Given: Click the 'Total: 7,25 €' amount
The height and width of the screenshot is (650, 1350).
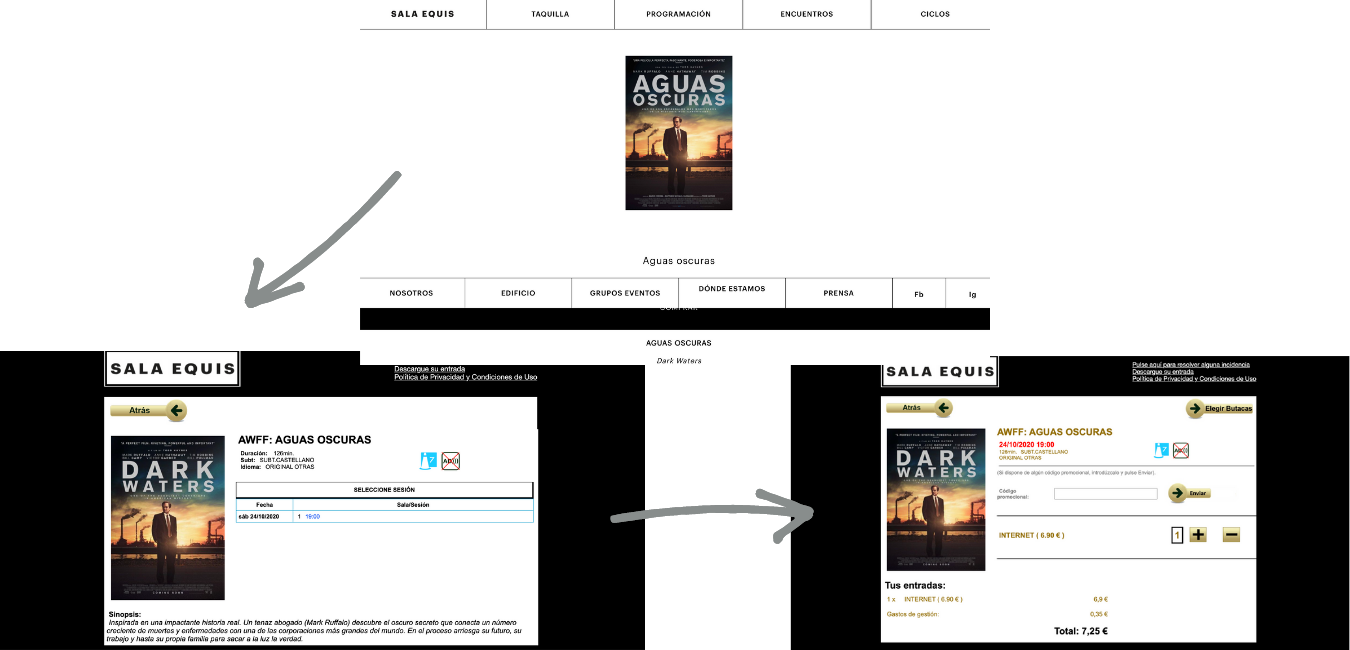Looking at the screenshot, I should tap(1081, 631).
